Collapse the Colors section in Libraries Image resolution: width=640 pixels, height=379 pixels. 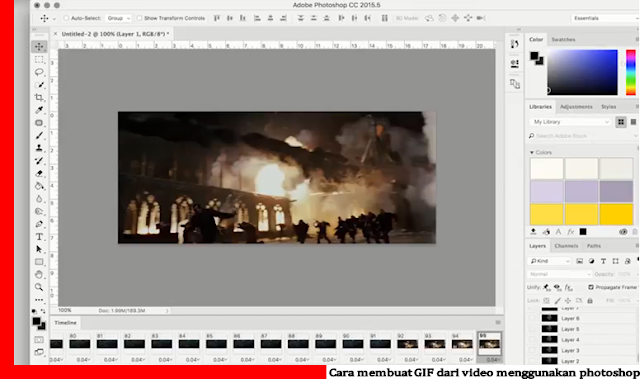click(x=532, y=152)
